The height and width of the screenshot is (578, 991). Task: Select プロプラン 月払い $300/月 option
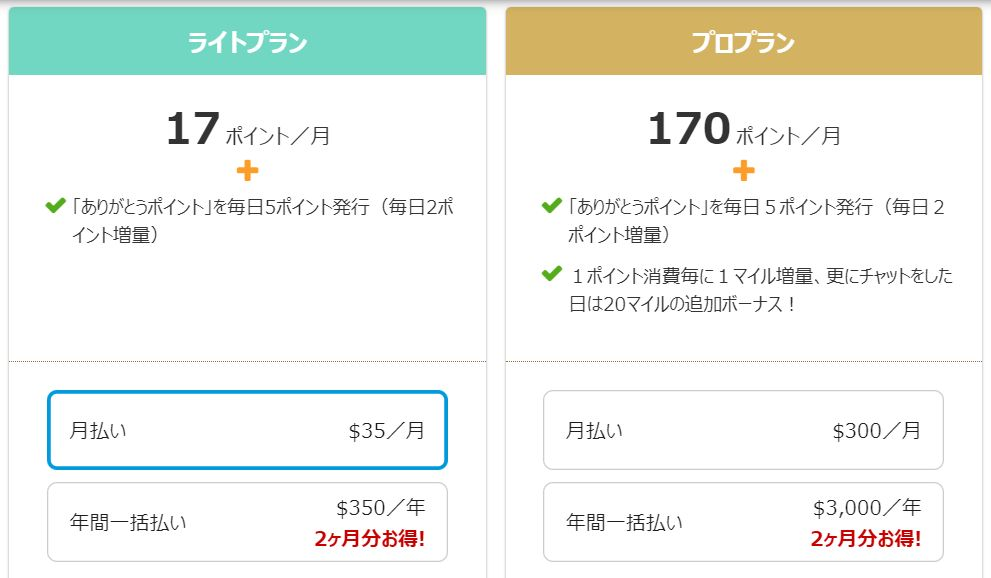[x=743, y=430]
